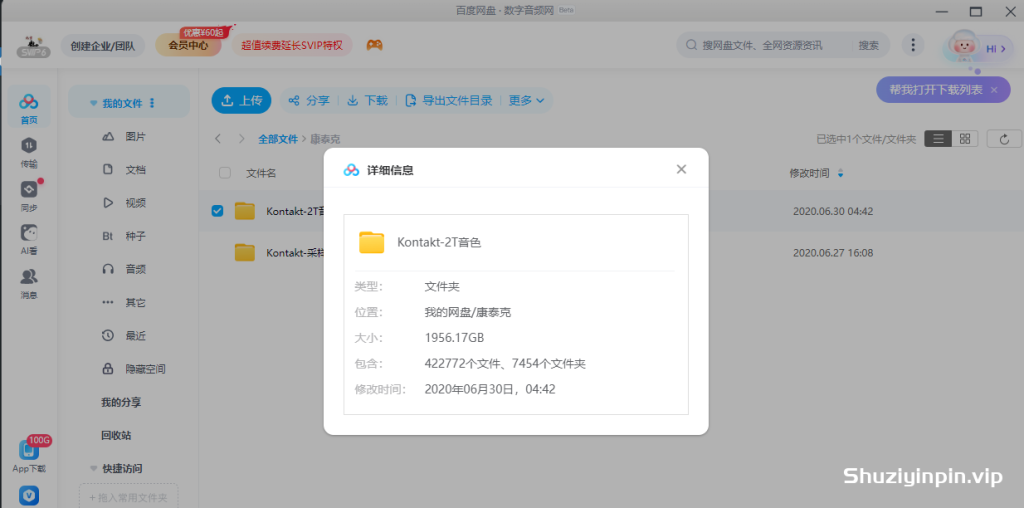Collapse the 我的文件 tree section
Screen dimensions: 1024x508
pyautogui.click(x=93, y=103)
